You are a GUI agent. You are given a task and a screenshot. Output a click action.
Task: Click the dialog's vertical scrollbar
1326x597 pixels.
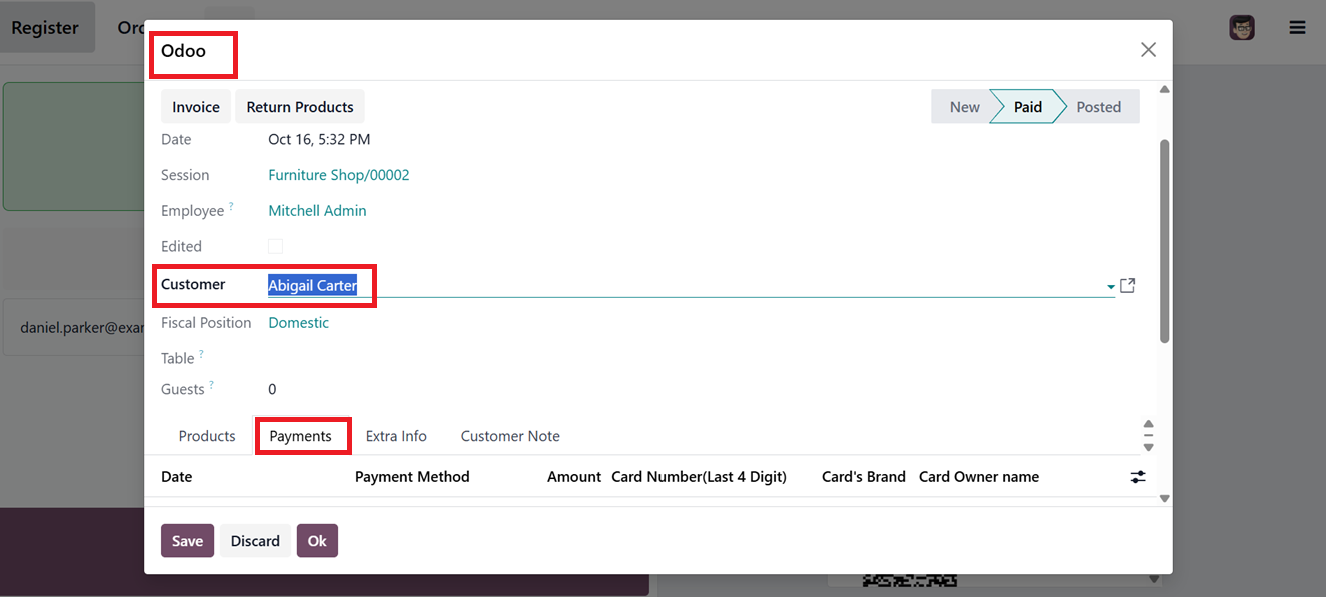pyautogui.click(x=1164, y=240)
